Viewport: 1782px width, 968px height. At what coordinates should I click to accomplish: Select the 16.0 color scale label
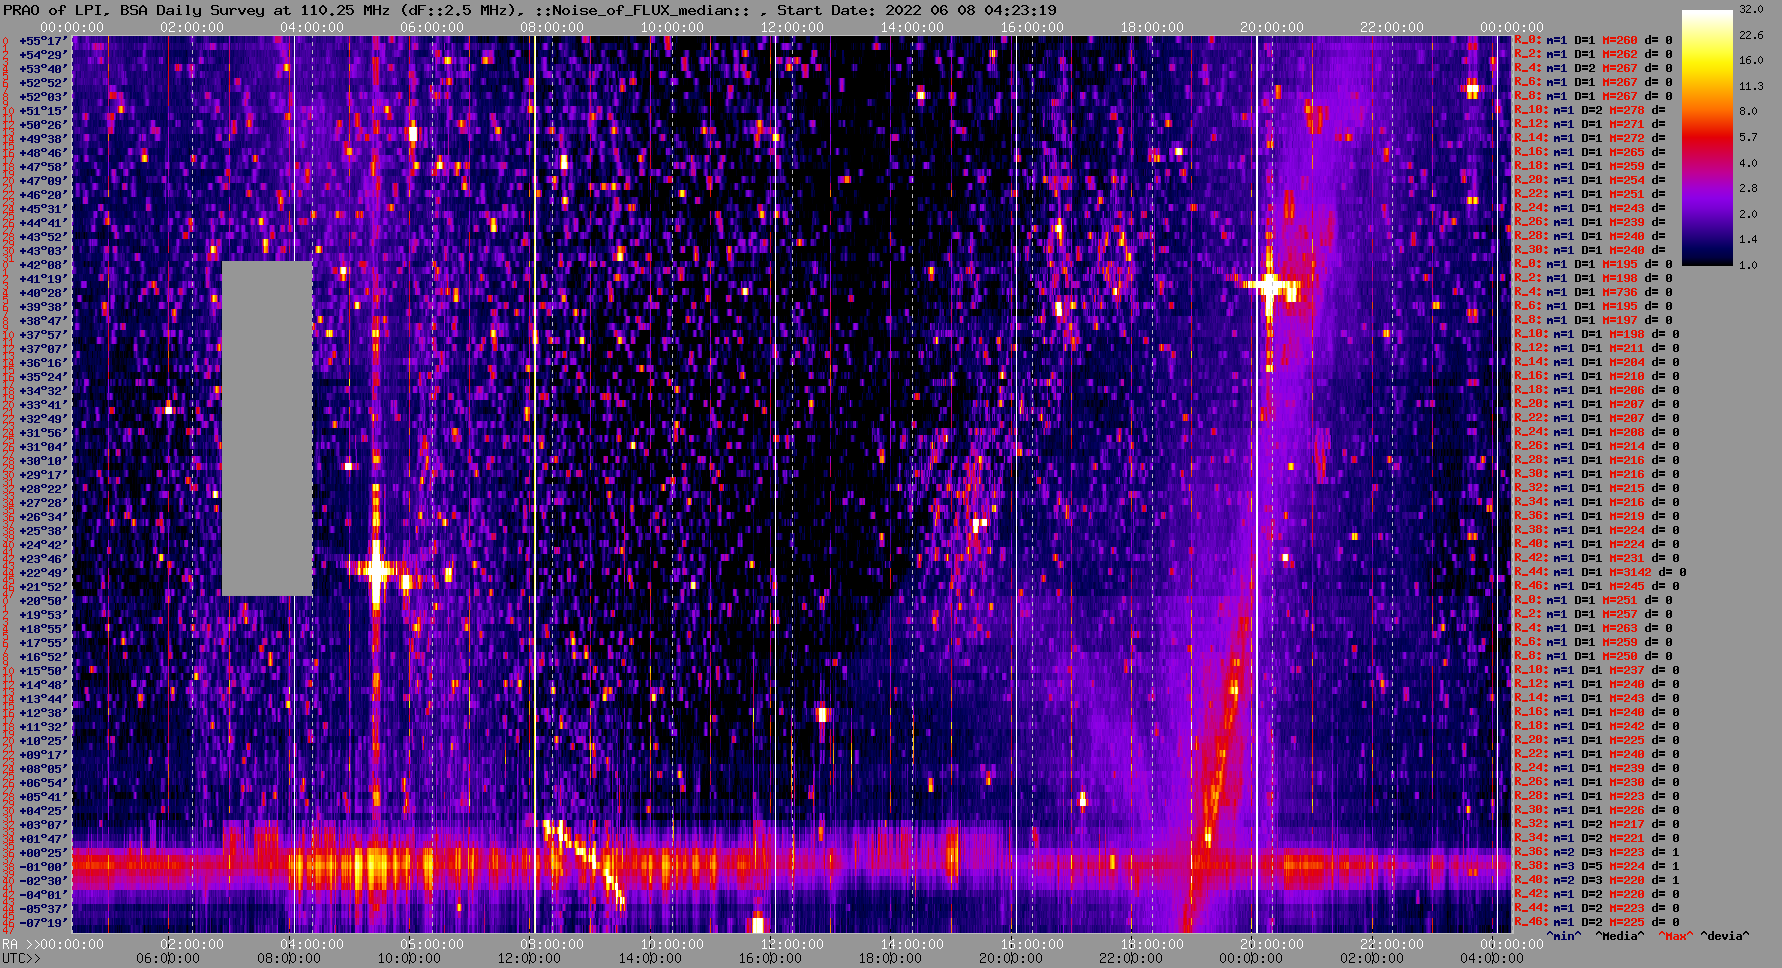[1751, 60]
